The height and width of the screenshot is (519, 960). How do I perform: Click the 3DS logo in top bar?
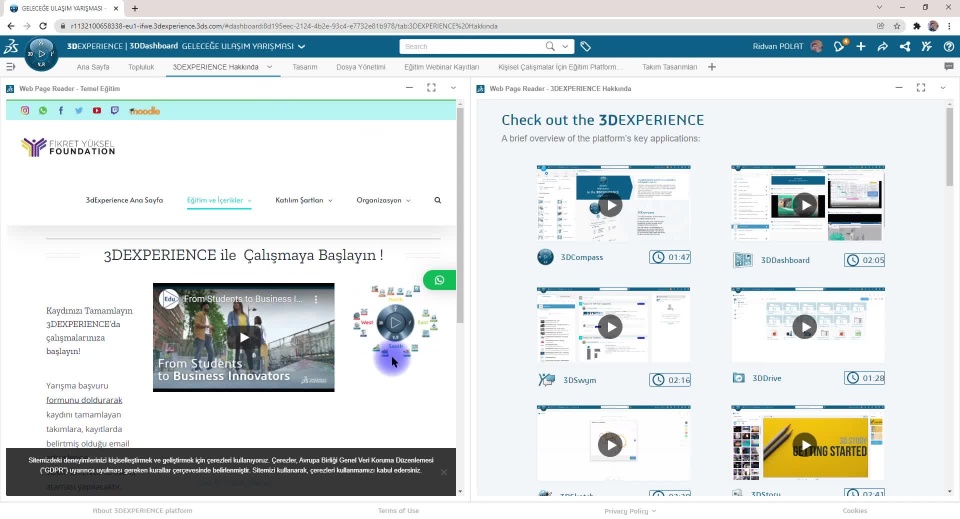point(10,47)
